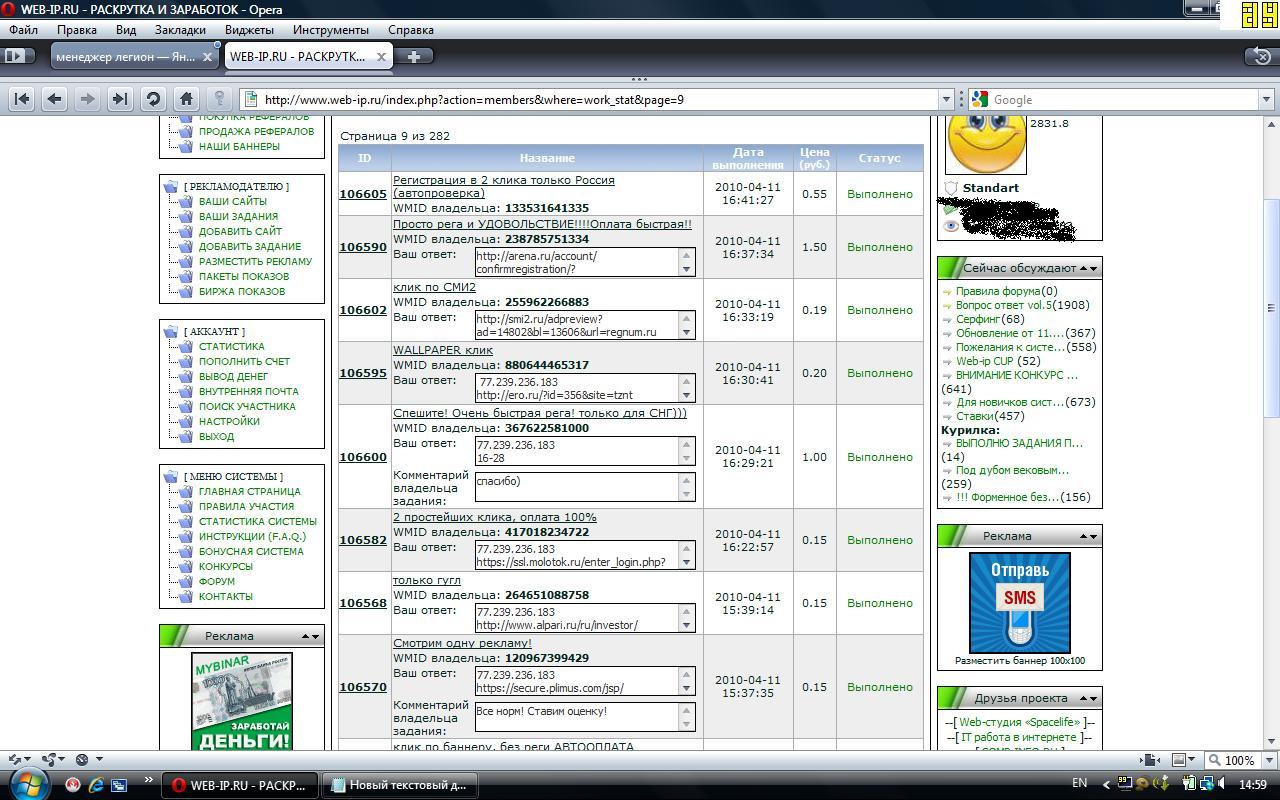Go to Home page with house icon
Image resolution: width=1280 pixels, height=800 pixels.
(x=186, y=99)
